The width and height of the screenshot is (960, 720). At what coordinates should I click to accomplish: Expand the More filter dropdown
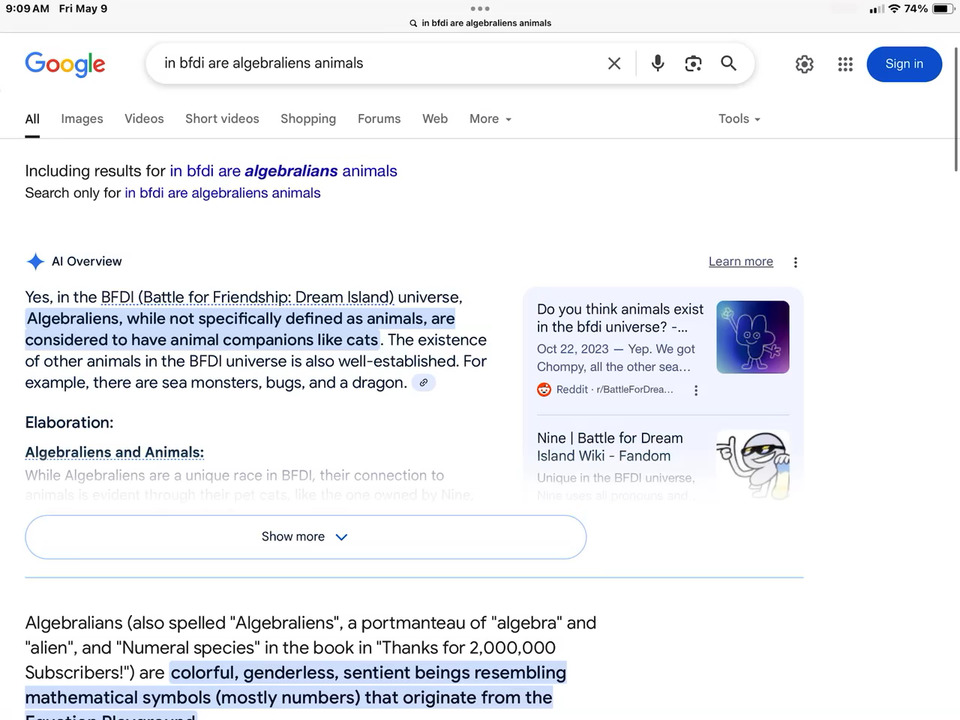pos(490,119)
